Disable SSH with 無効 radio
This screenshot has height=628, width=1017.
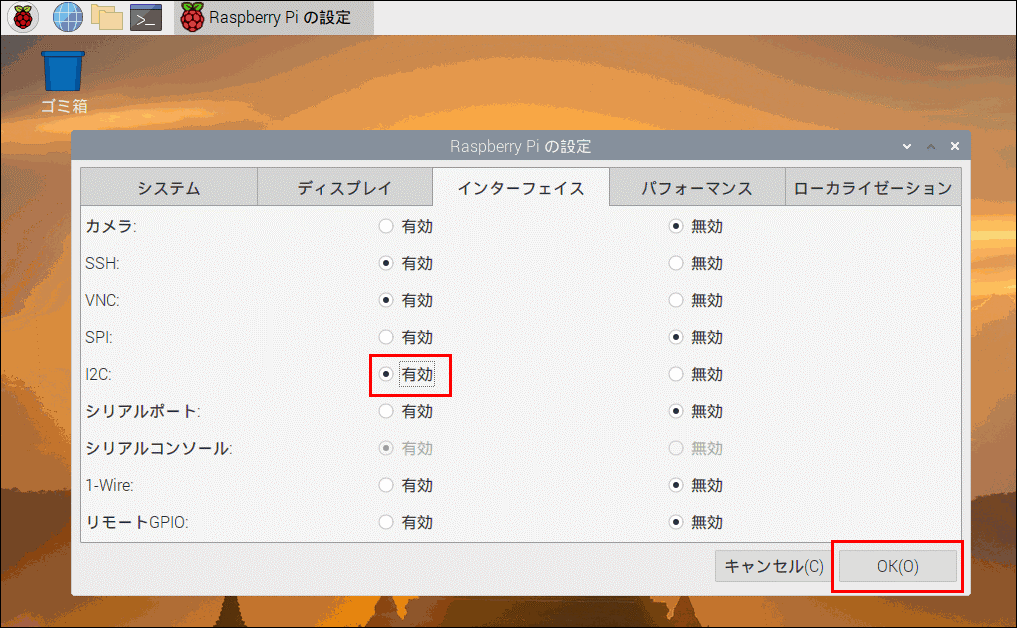676,263
